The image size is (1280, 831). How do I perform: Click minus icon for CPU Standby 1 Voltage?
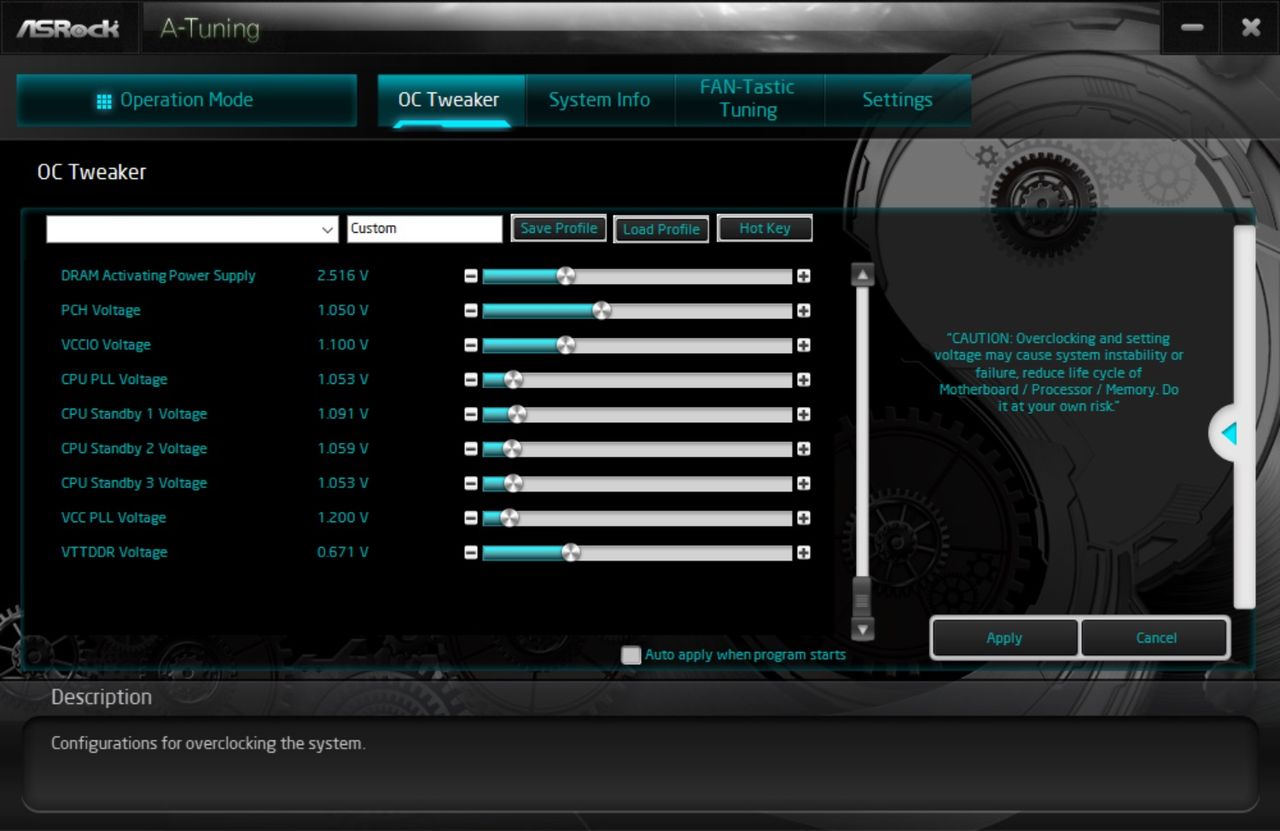tap(471, 414)
